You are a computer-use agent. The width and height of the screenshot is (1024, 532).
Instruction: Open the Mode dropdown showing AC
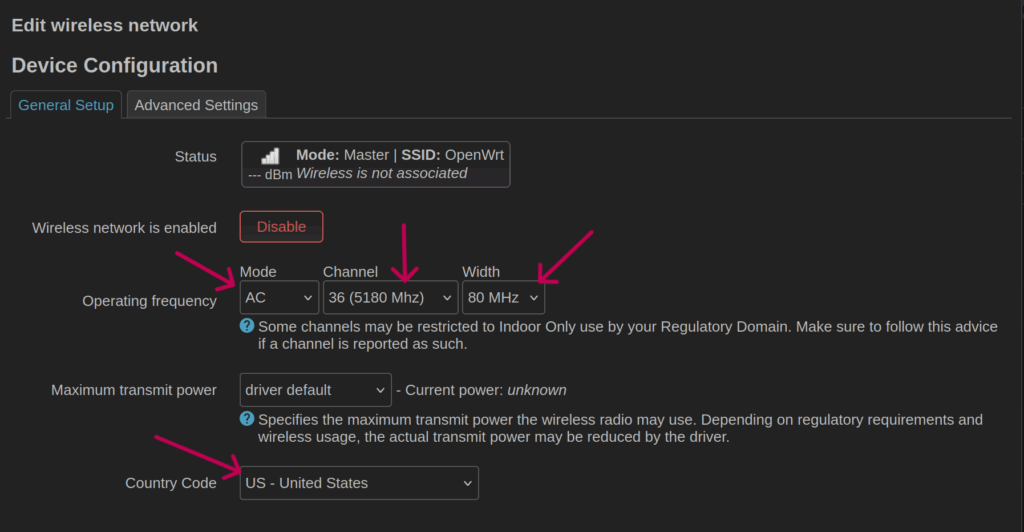(279, 297)
